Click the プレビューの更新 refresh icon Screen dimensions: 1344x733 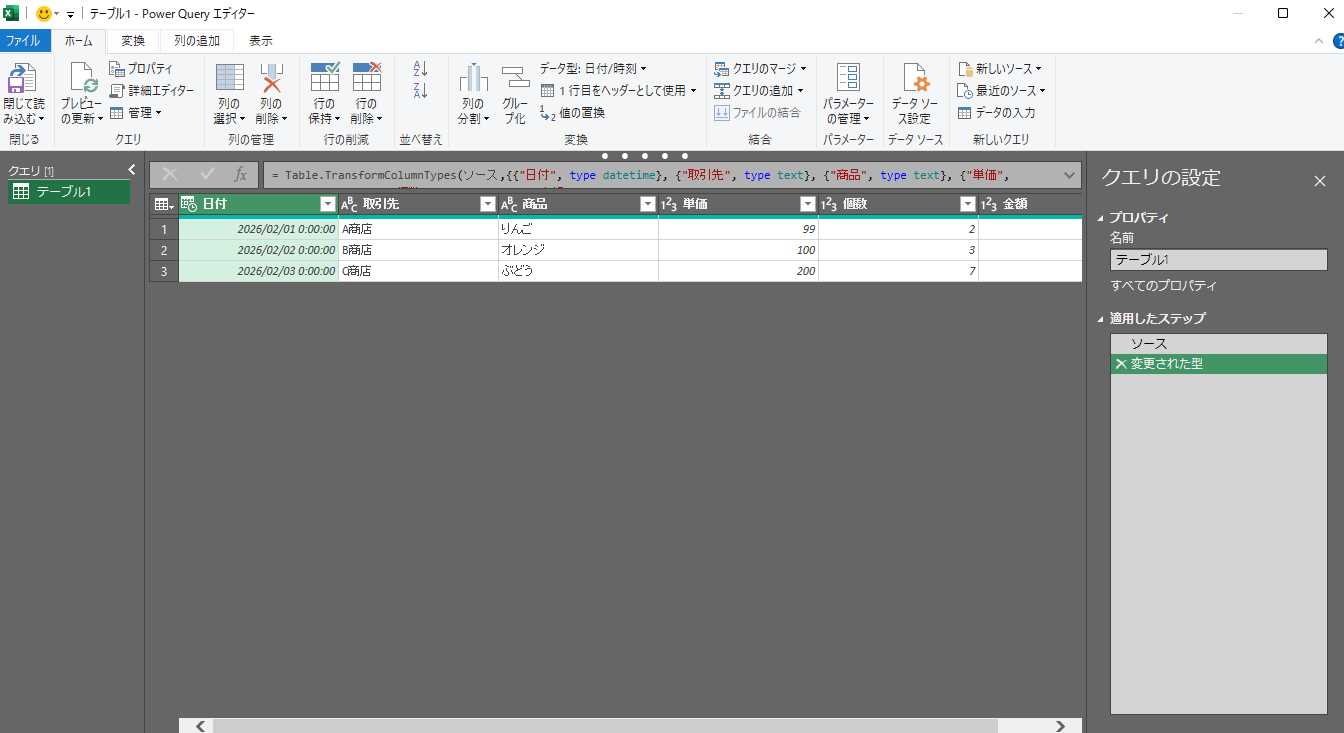(x=81, y=78)
